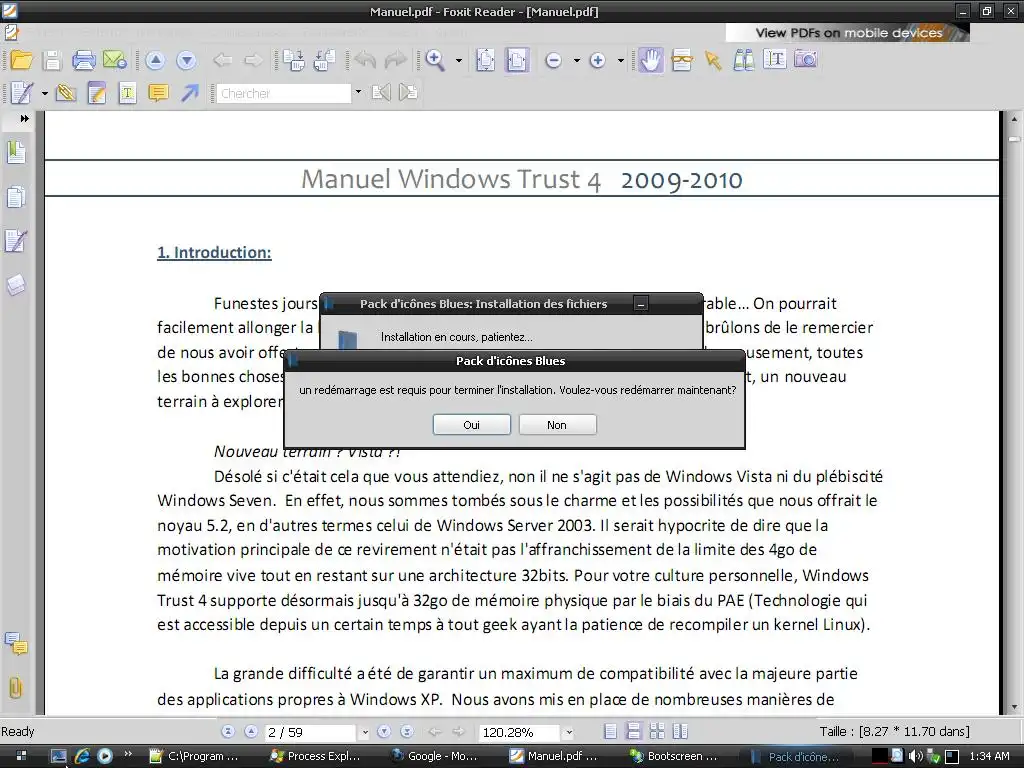The height and width of the screenshot is (768, 1024).
Task: Switch to single page layout view
Action: coord(610,731)
